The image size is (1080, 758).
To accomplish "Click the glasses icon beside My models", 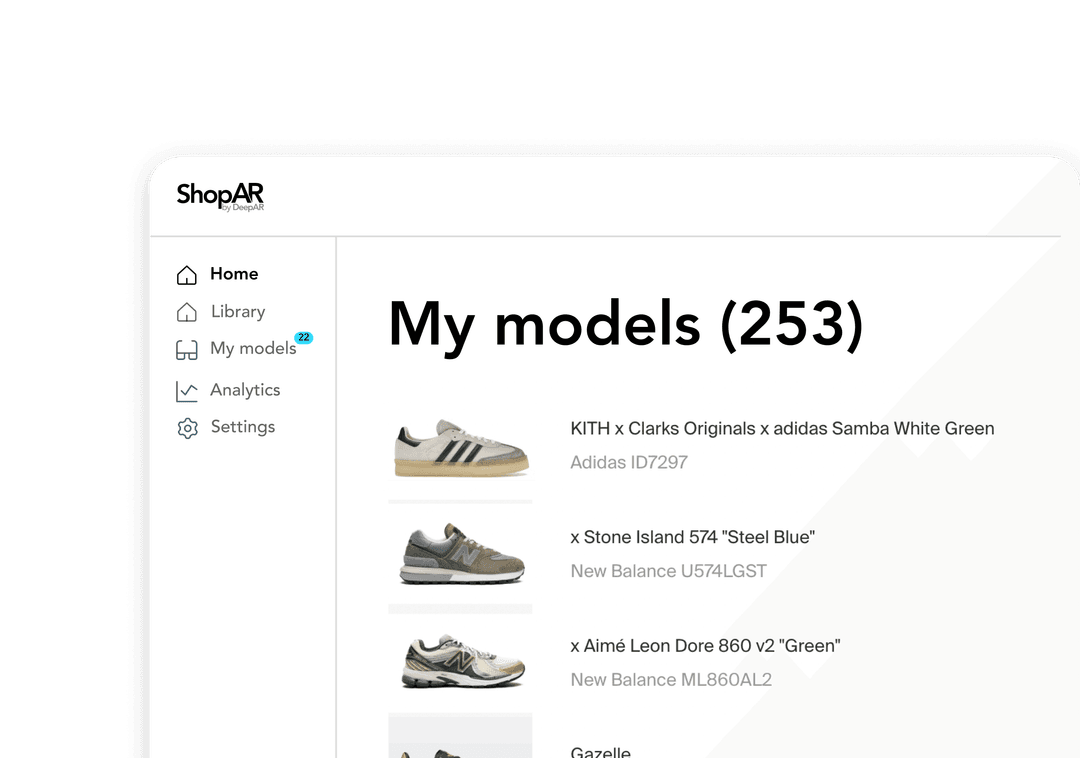I will [x=187, y=350].
